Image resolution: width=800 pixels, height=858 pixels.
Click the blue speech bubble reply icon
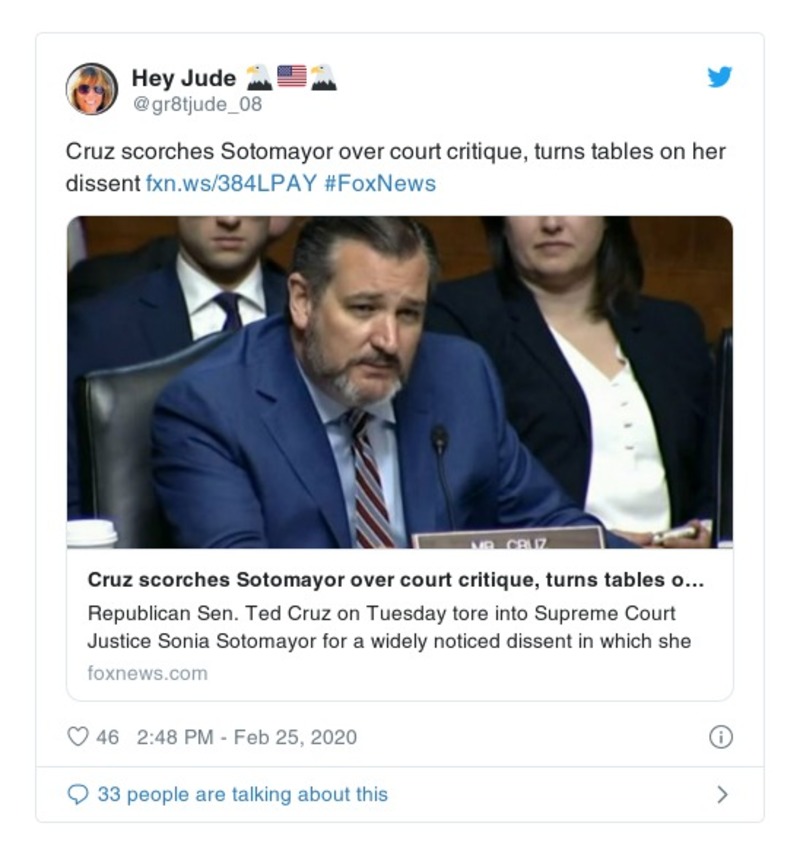[x=77, y=795]
